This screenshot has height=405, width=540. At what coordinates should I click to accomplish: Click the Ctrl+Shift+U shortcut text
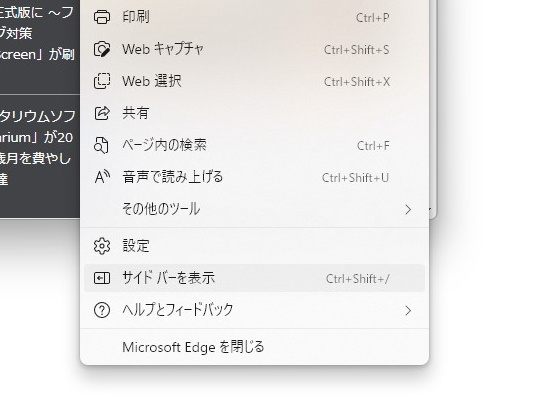(x=355, y=178)
